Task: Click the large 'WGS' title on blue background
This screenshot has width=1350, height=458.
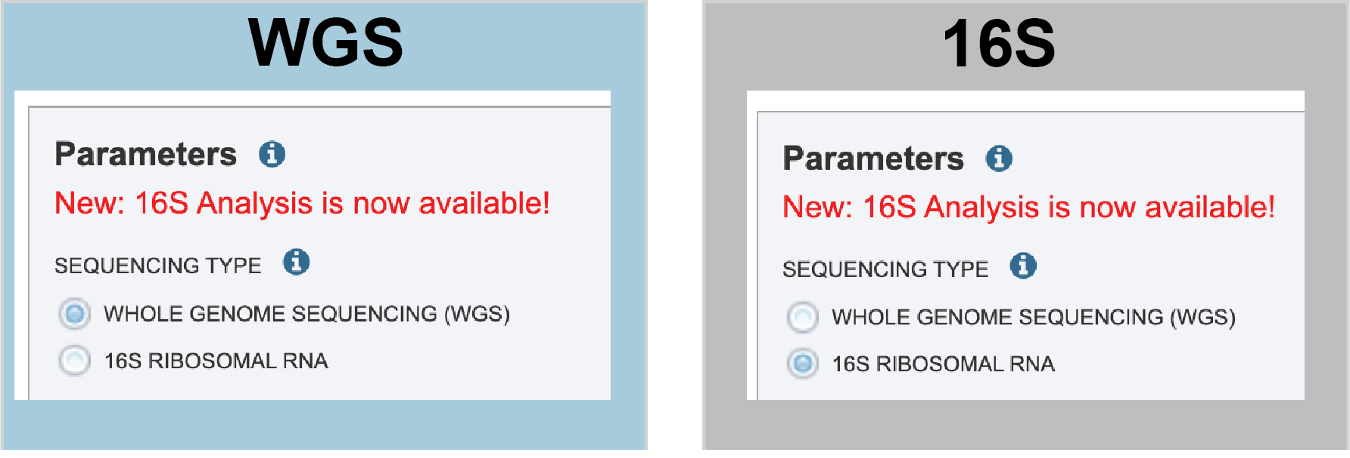Action: [325, 45]
